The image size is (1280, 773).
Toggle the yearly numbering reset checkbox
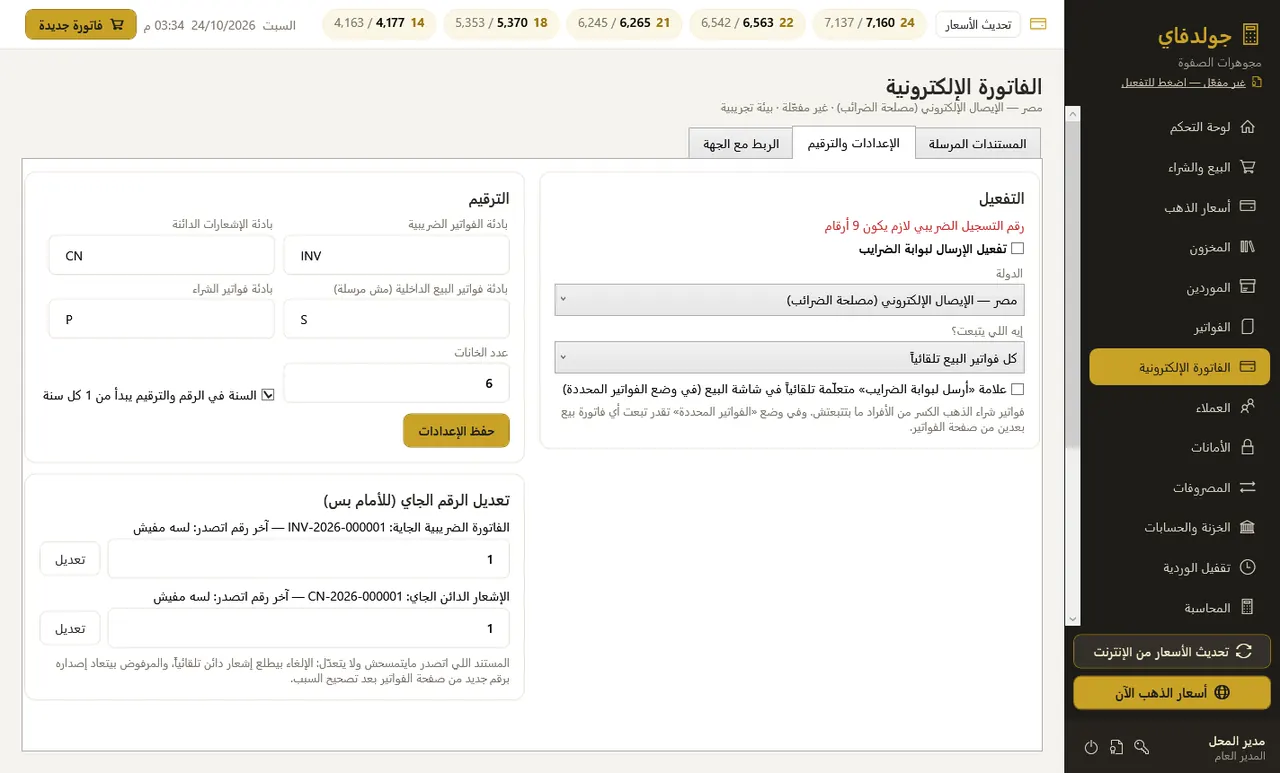[268, 395]
